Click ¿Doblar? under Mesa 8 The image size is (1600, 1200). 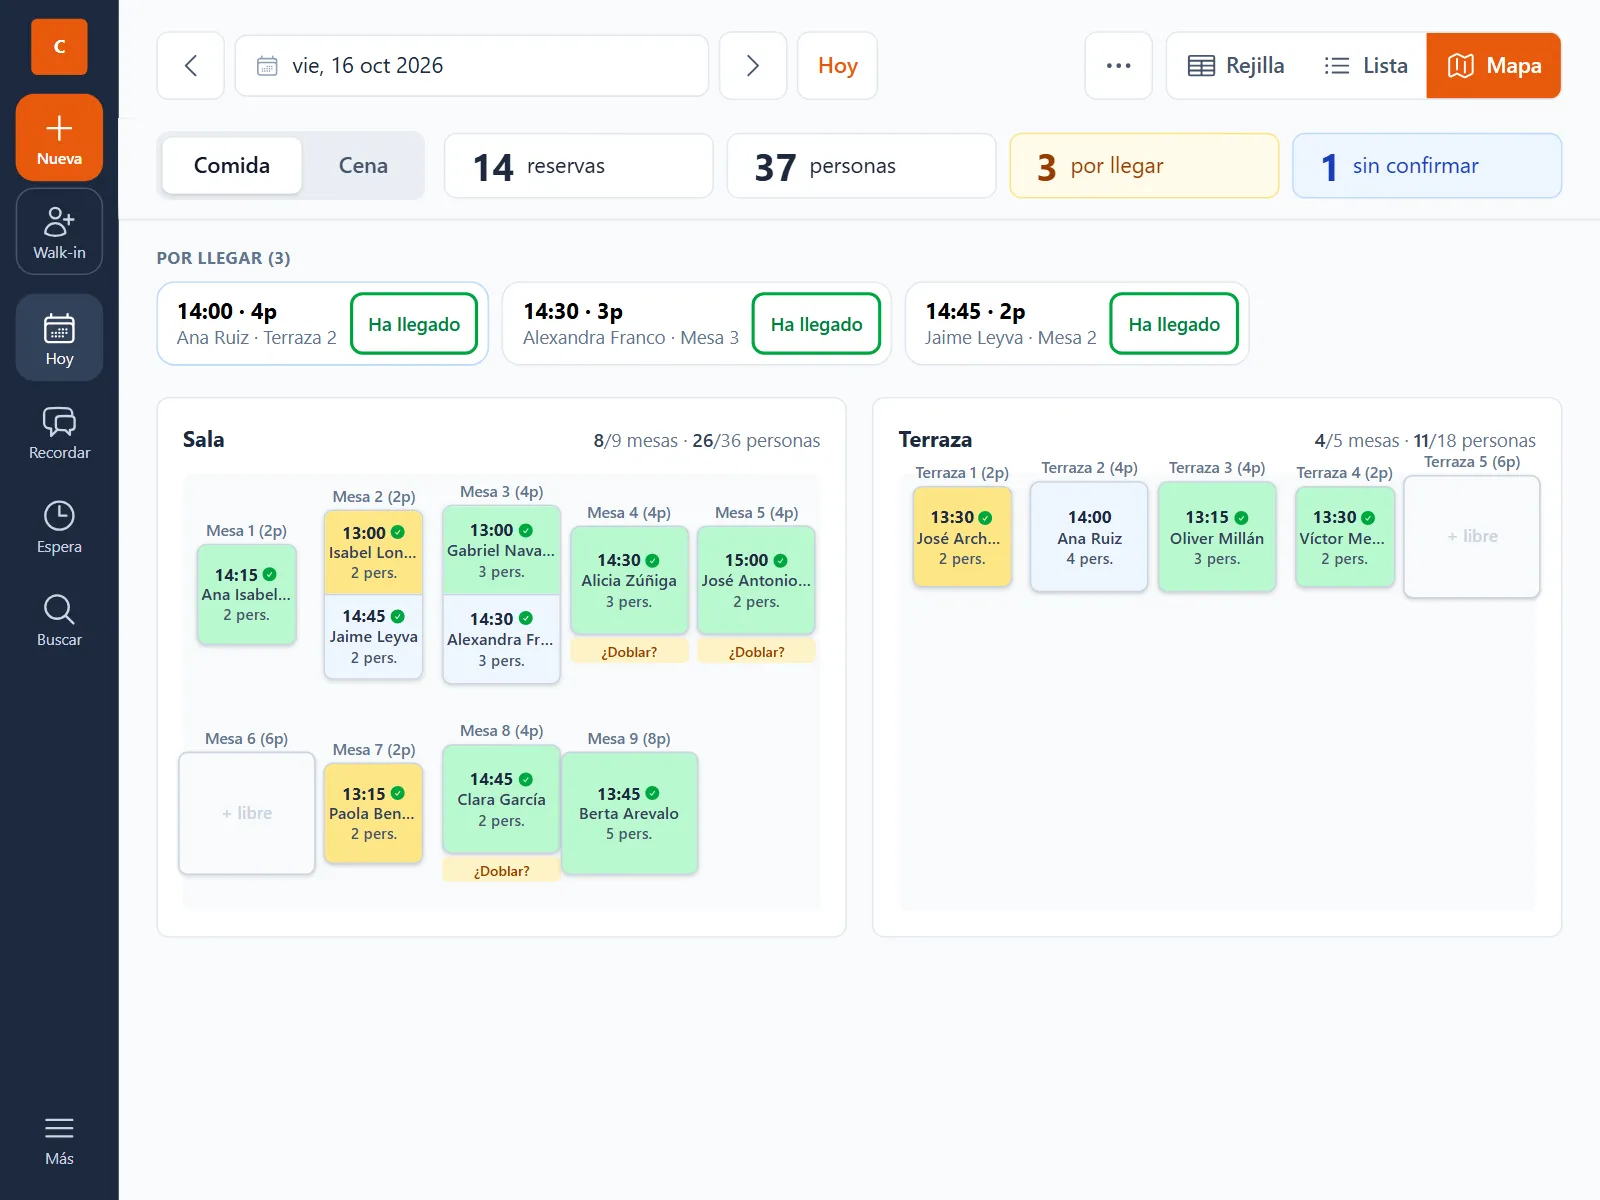click(x=502, y=871)
